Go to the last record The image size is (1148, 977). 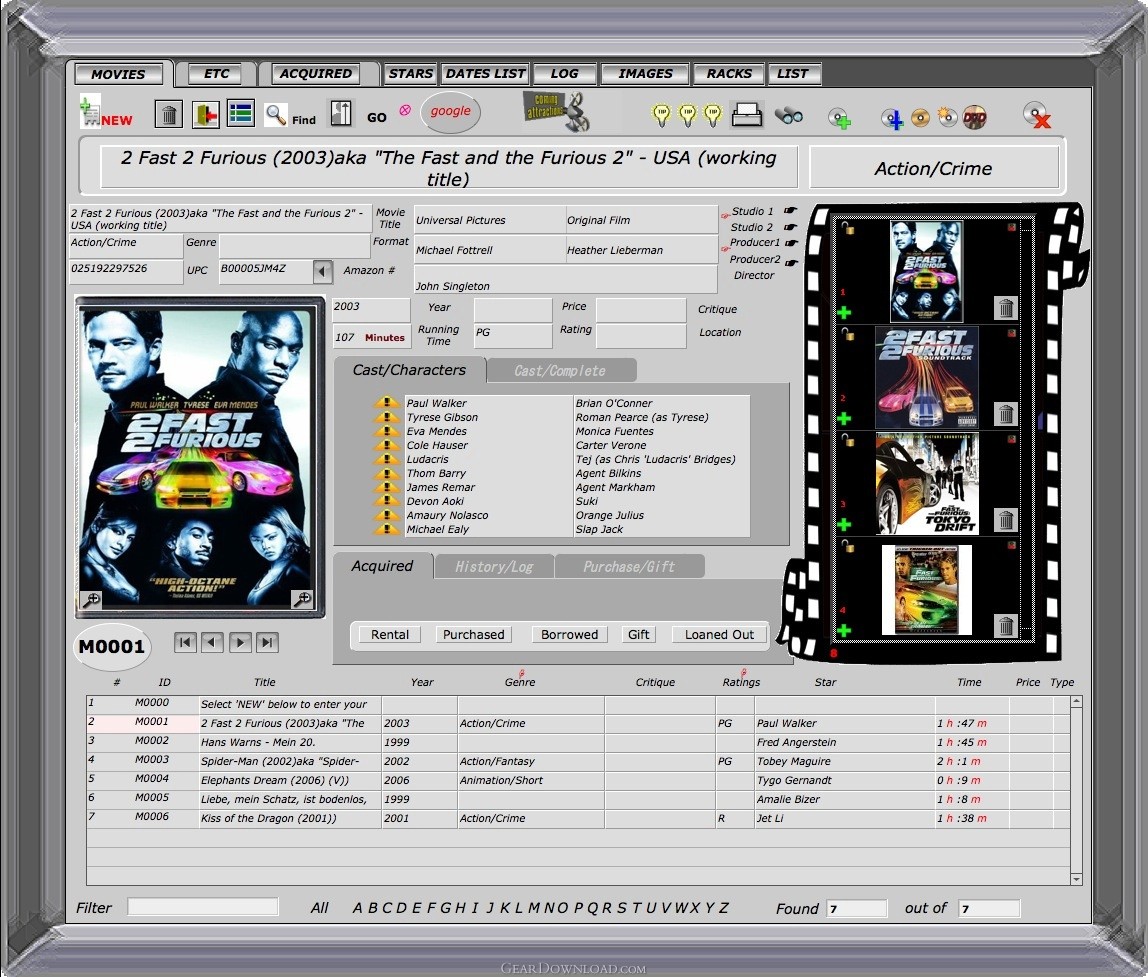pos(267,642)
